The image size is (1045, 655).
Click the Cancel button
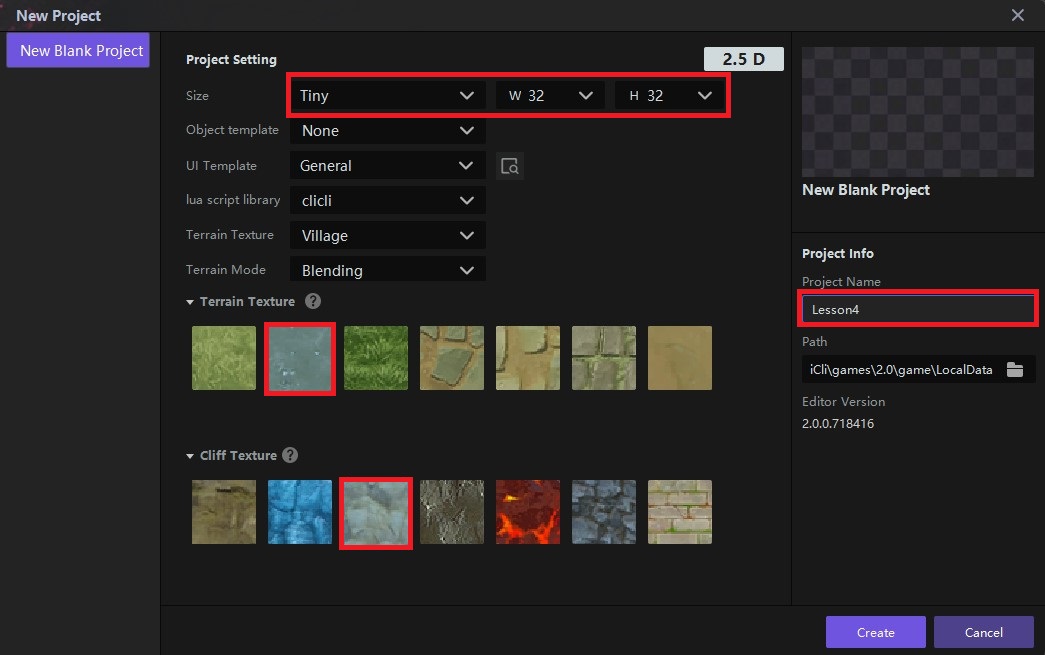pyautogui.click(x=983, y=632)
